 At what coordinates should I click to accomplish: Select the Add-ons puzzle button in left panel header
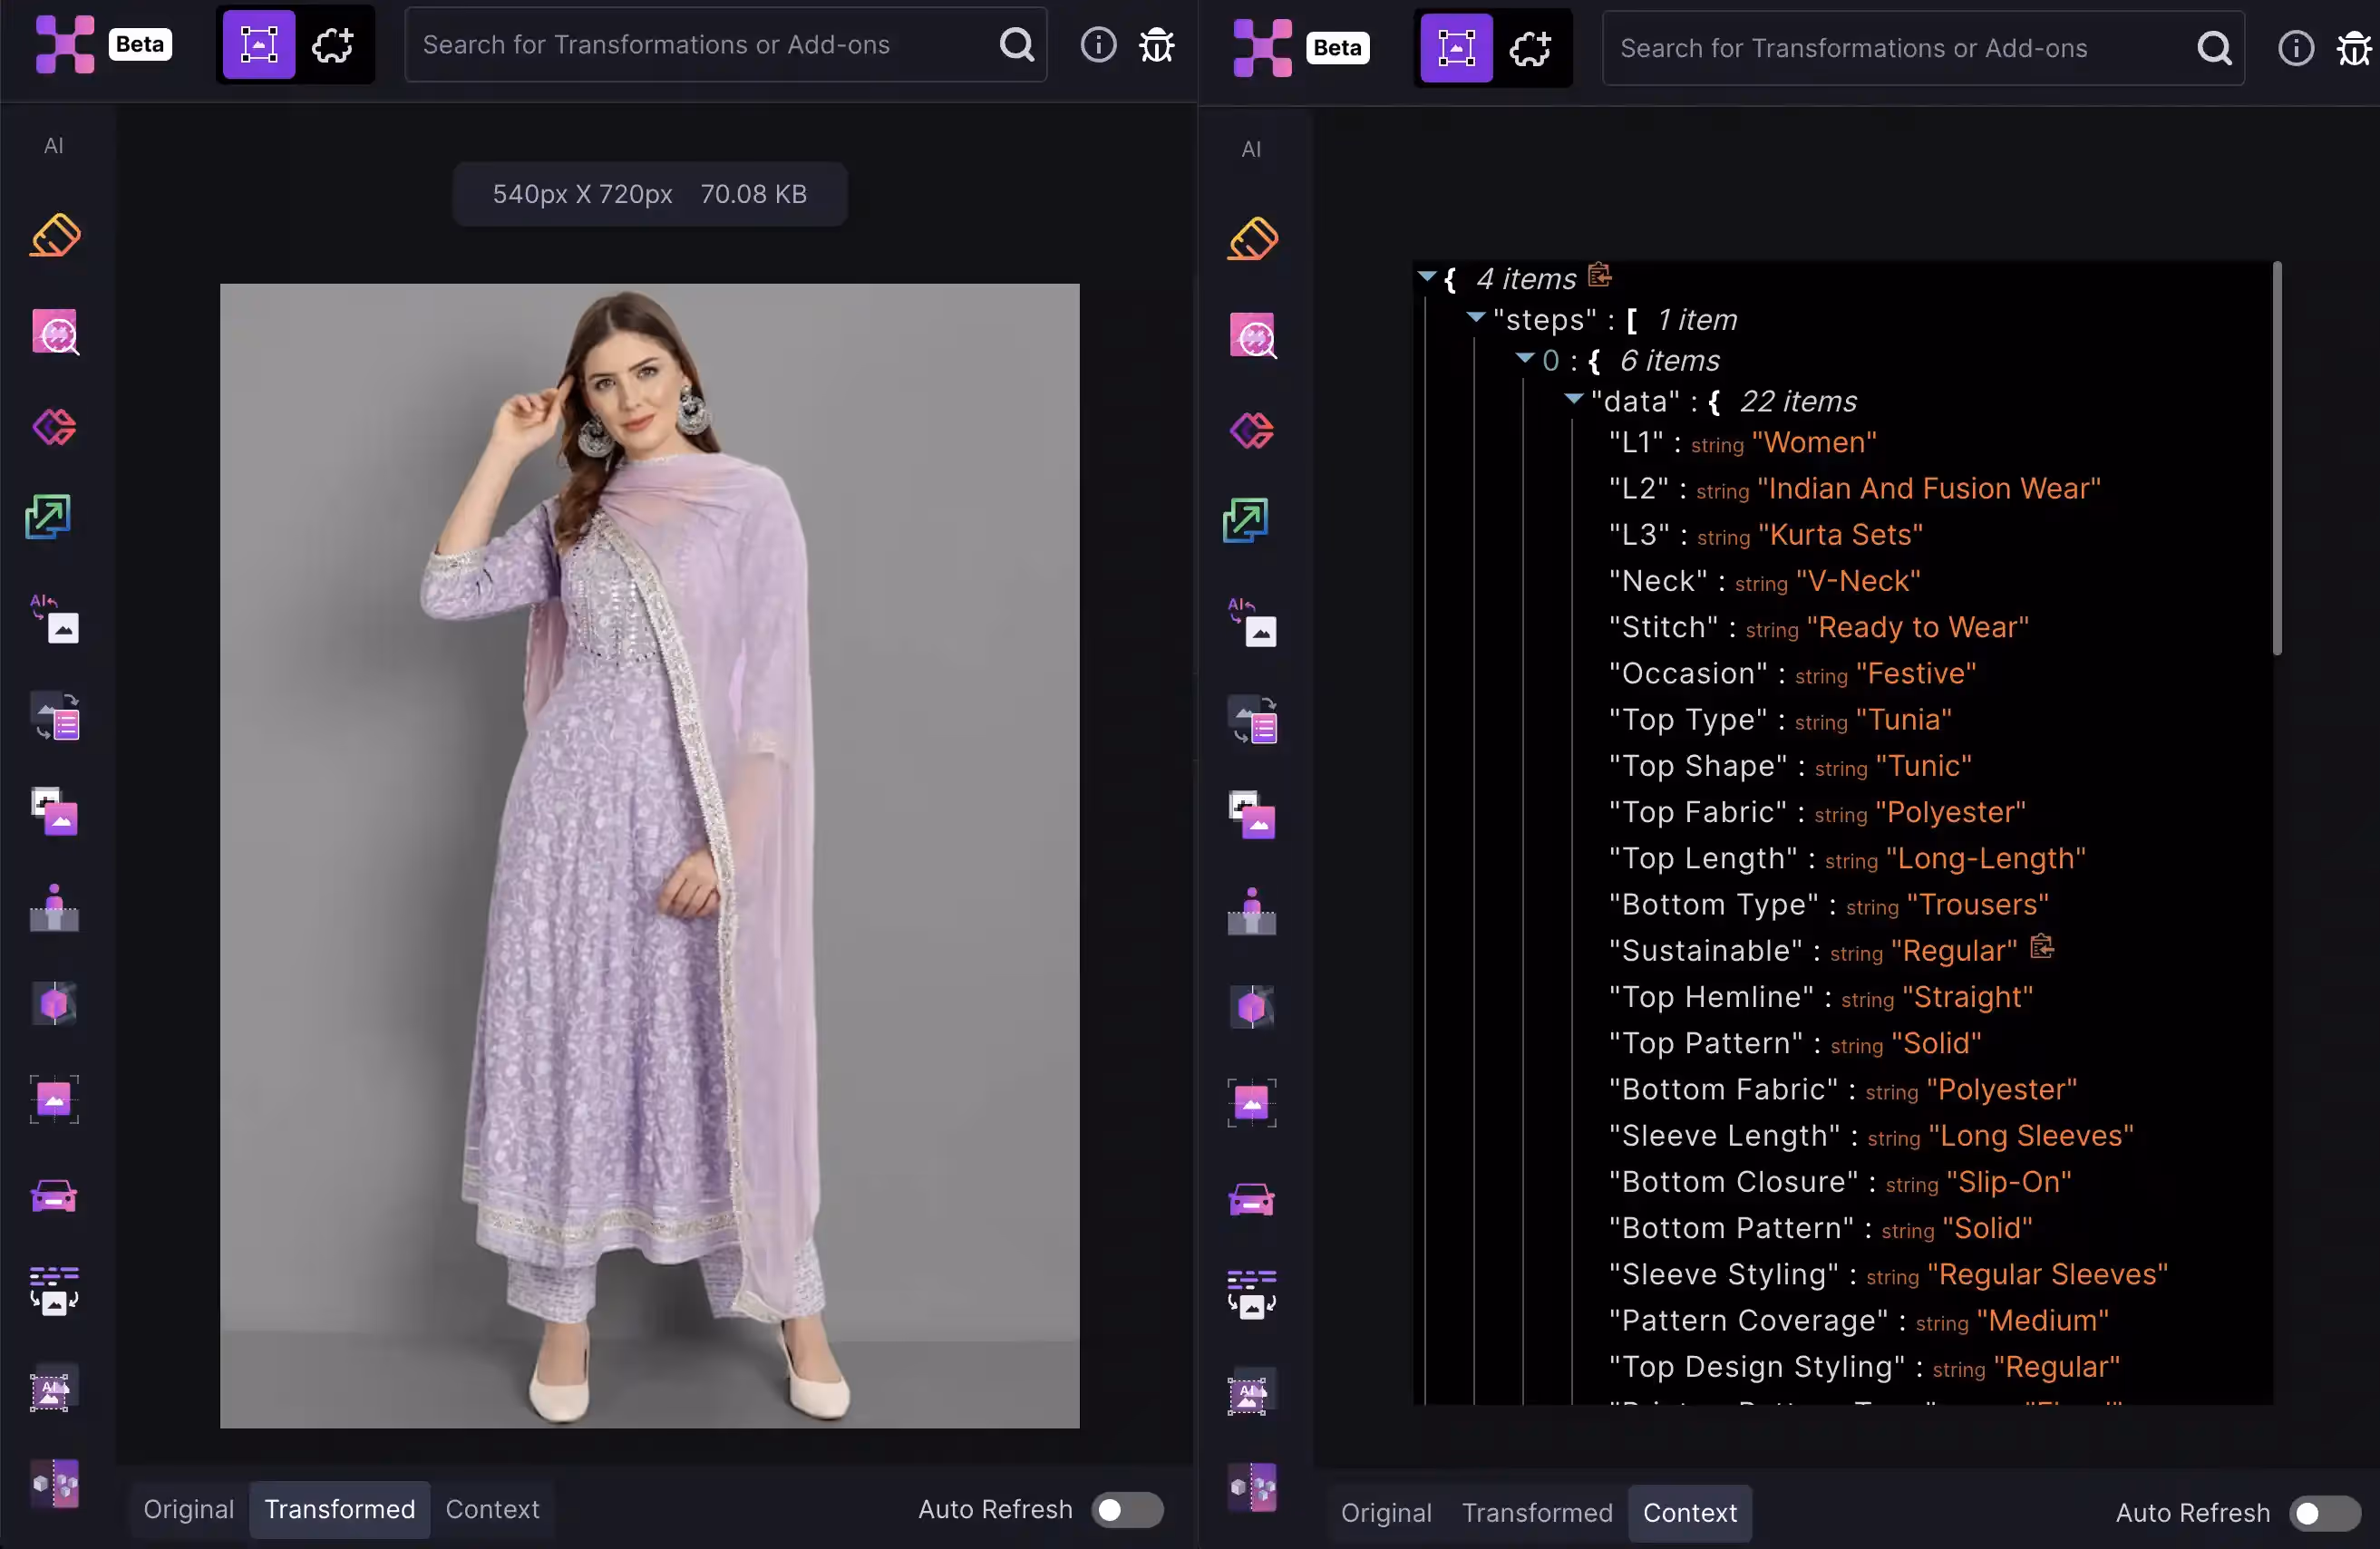tap(333, 45)
